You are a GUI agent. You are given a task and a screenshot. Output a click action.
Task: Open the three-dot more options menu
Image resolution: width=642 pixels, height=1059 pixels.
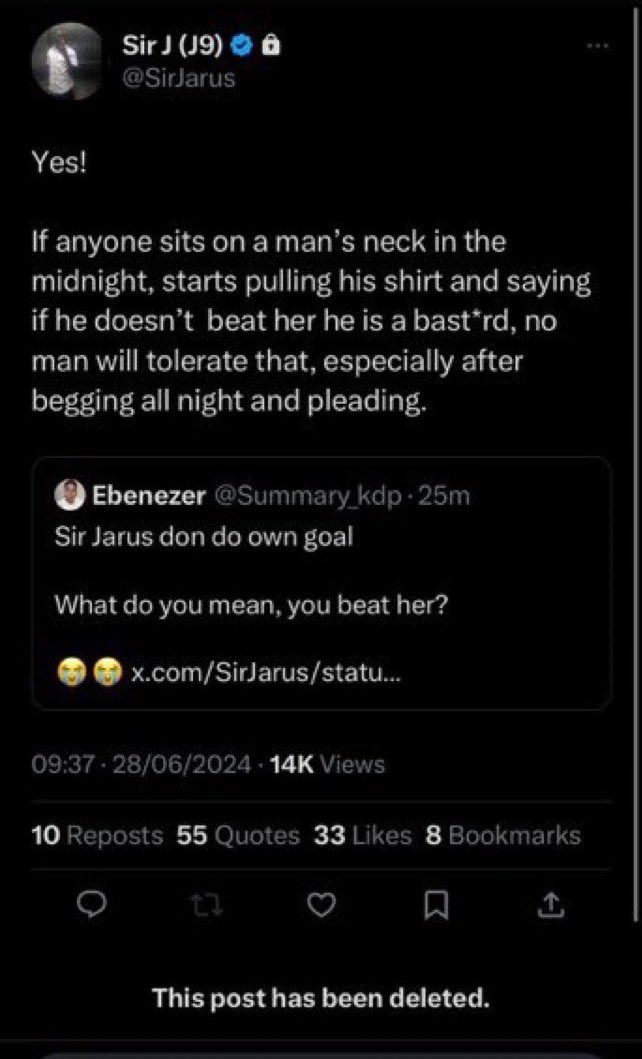597,46
